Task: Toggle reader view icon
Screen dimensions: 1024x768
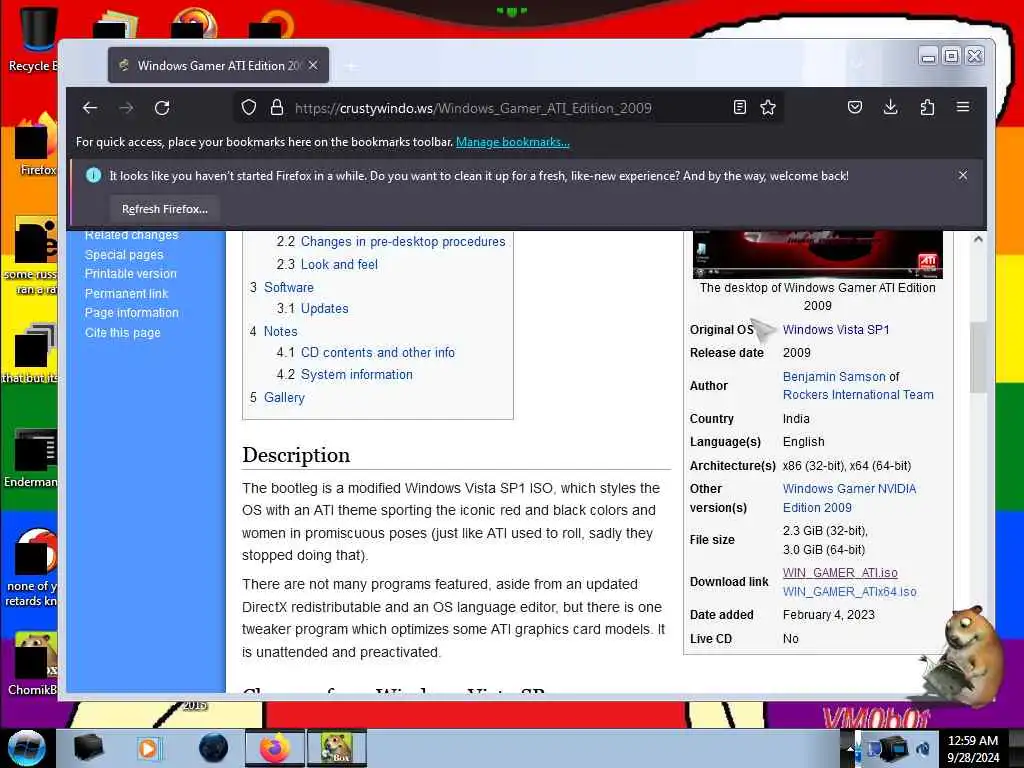Action: (739, 108)
